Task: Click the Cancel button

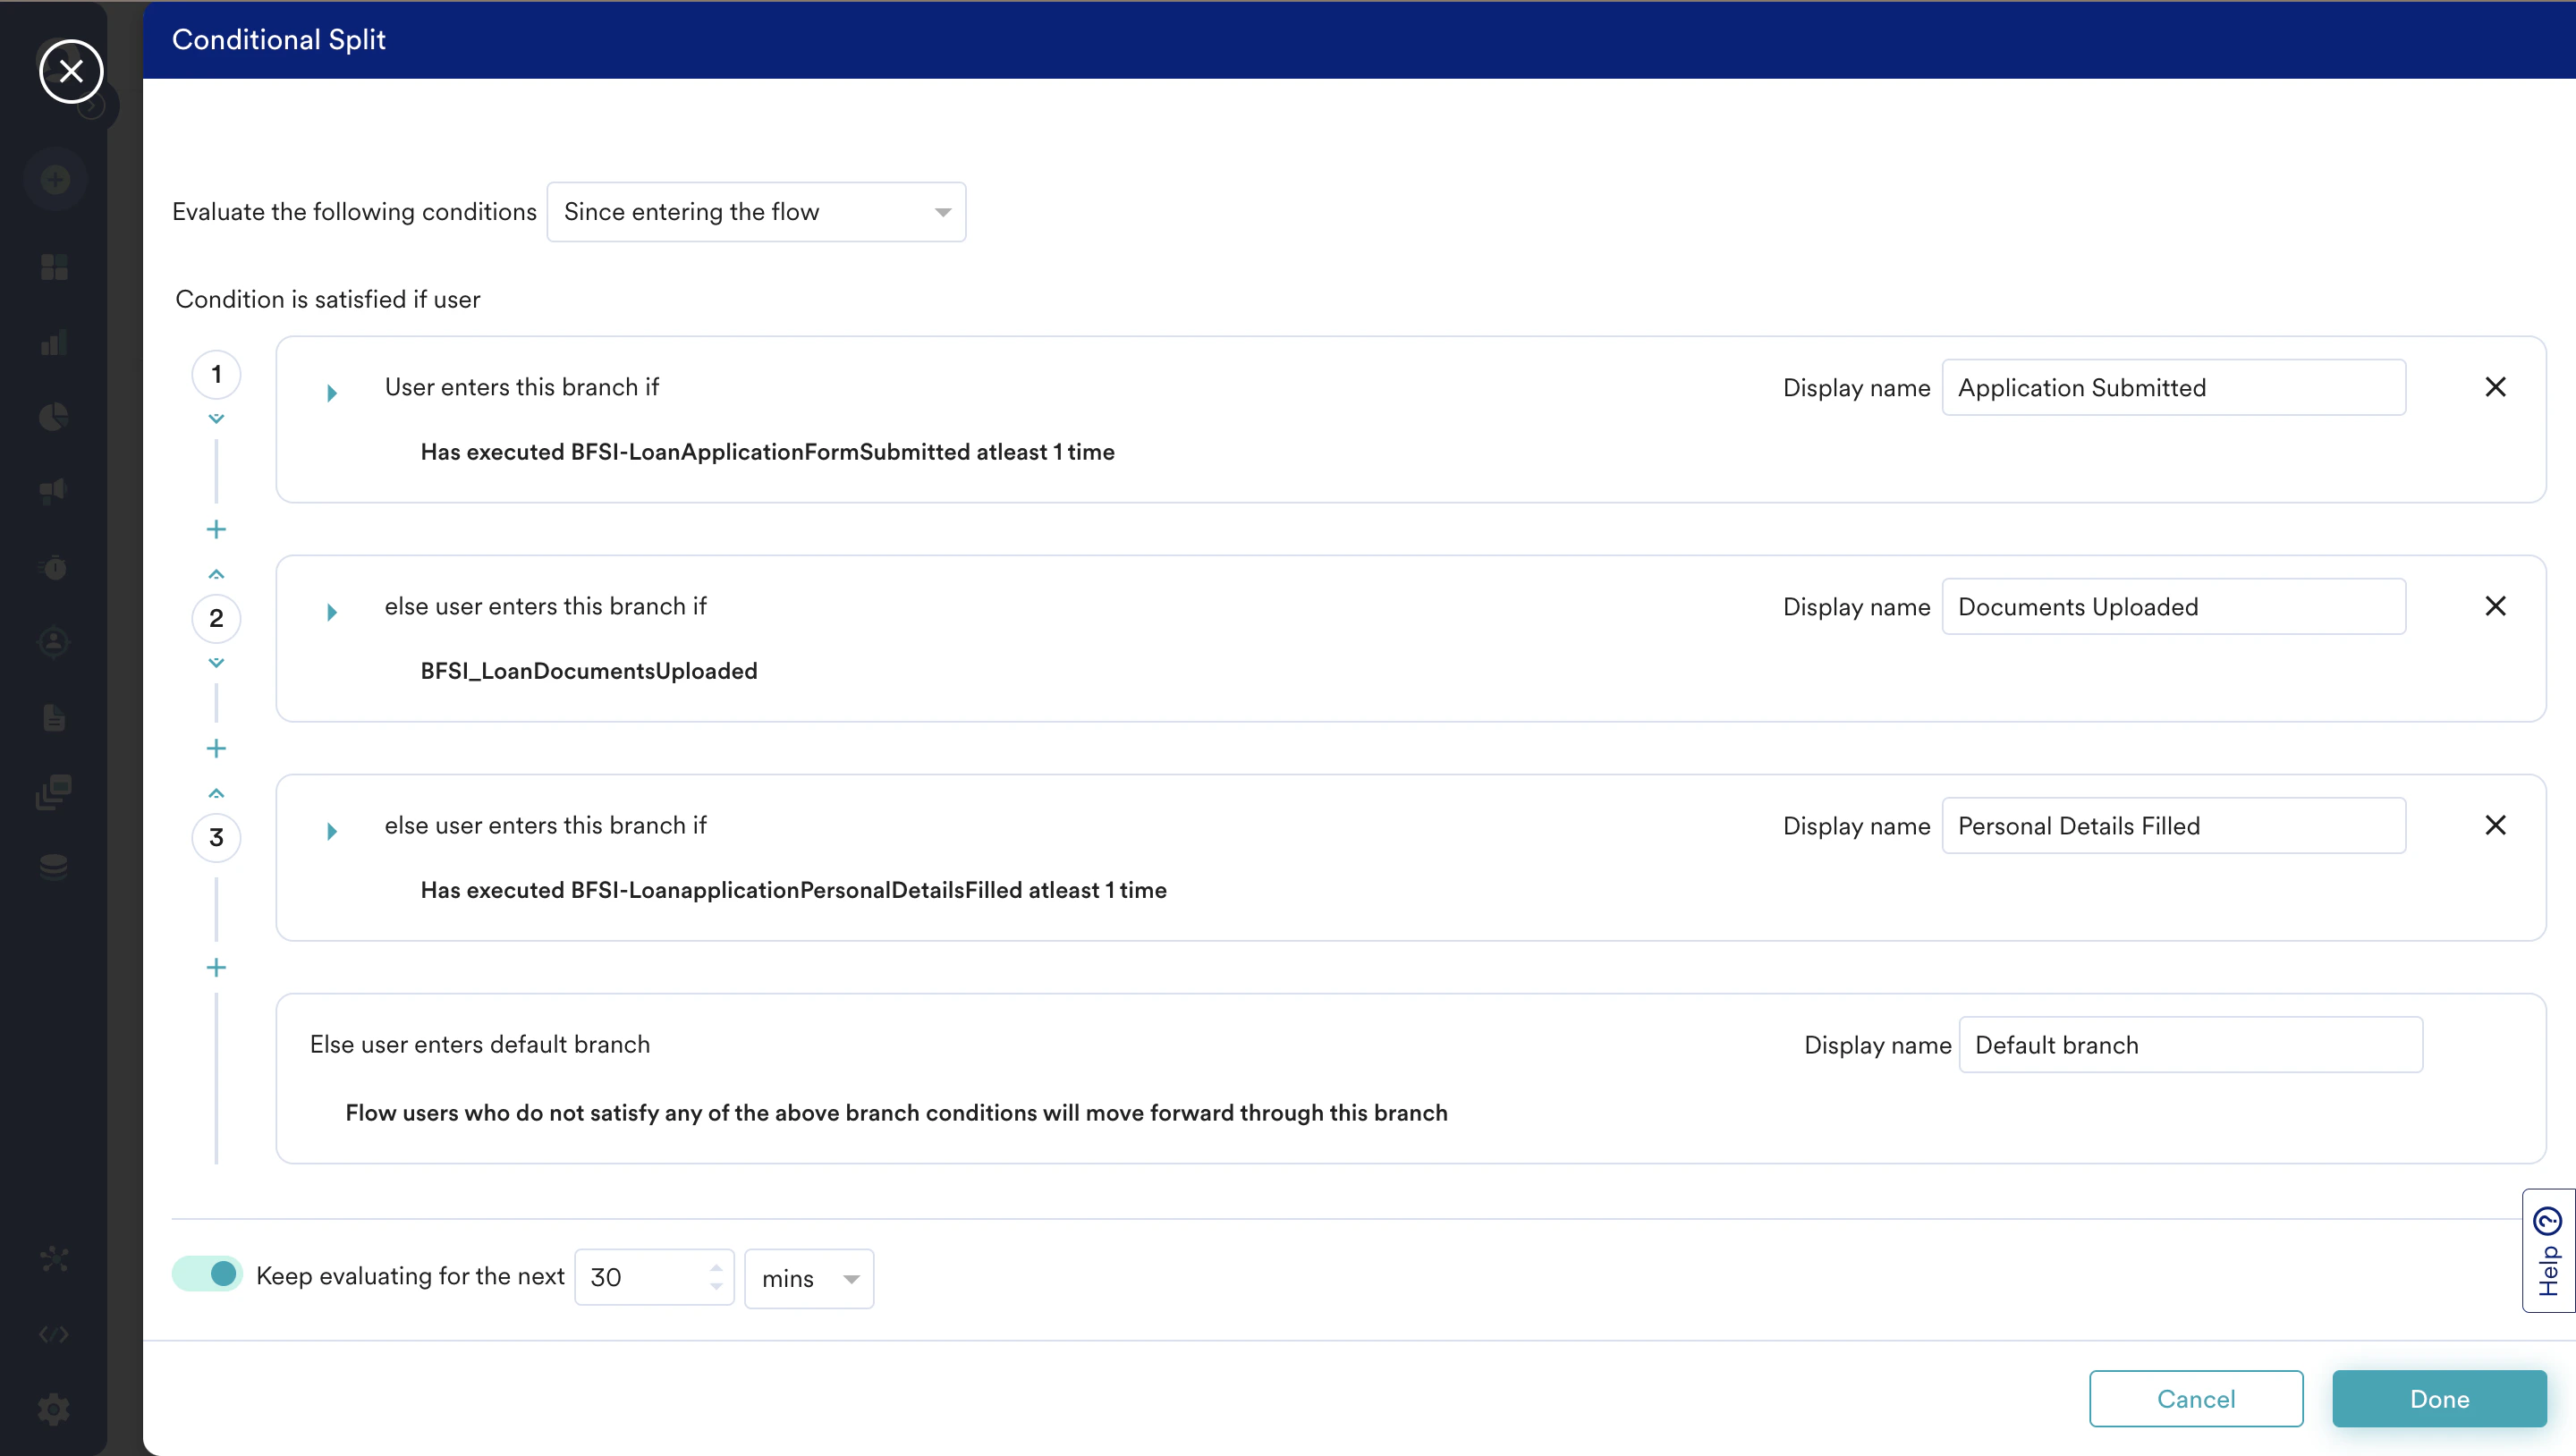Action: [x=2196, y=1399]
